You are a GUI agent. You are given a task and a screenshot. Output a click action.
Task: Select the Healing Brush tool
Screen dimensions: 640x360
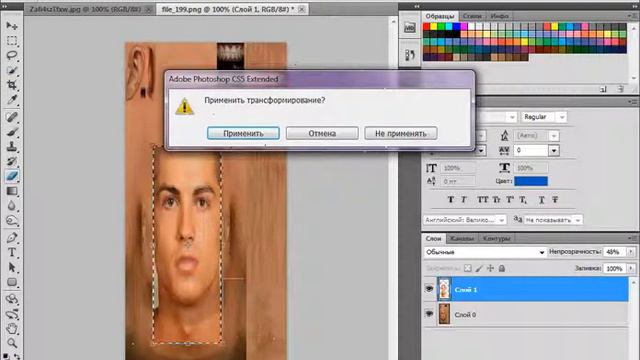tap(11, 118)
